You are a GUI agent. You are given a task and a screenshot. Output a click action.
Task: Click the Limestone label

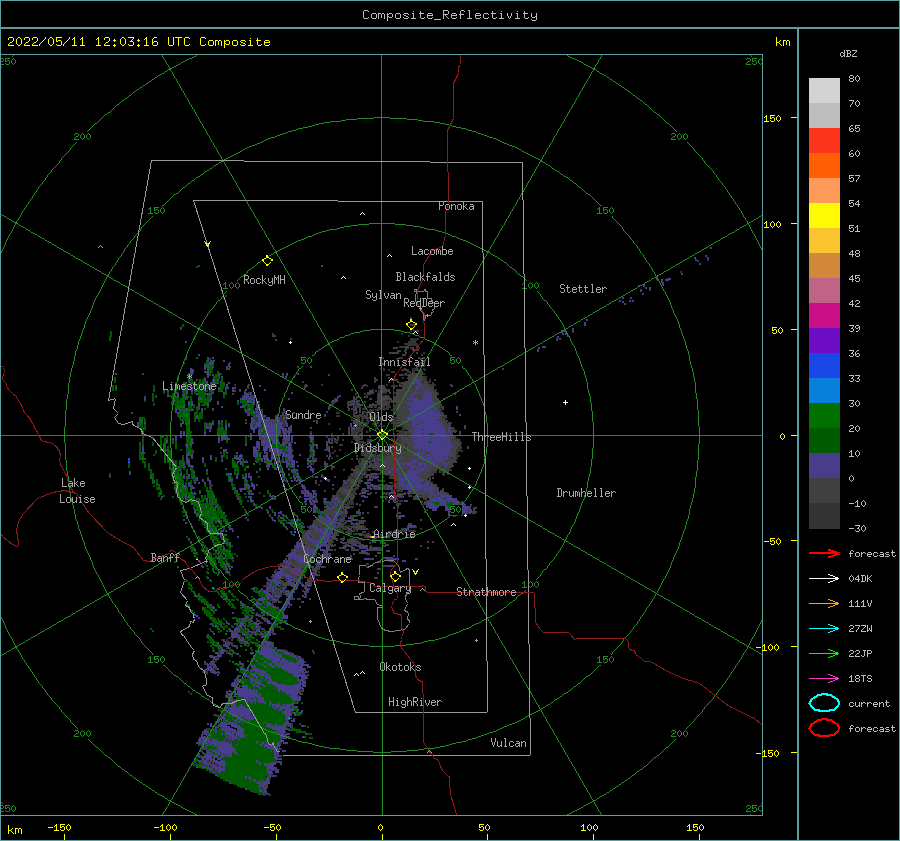[x=189, y=386]
